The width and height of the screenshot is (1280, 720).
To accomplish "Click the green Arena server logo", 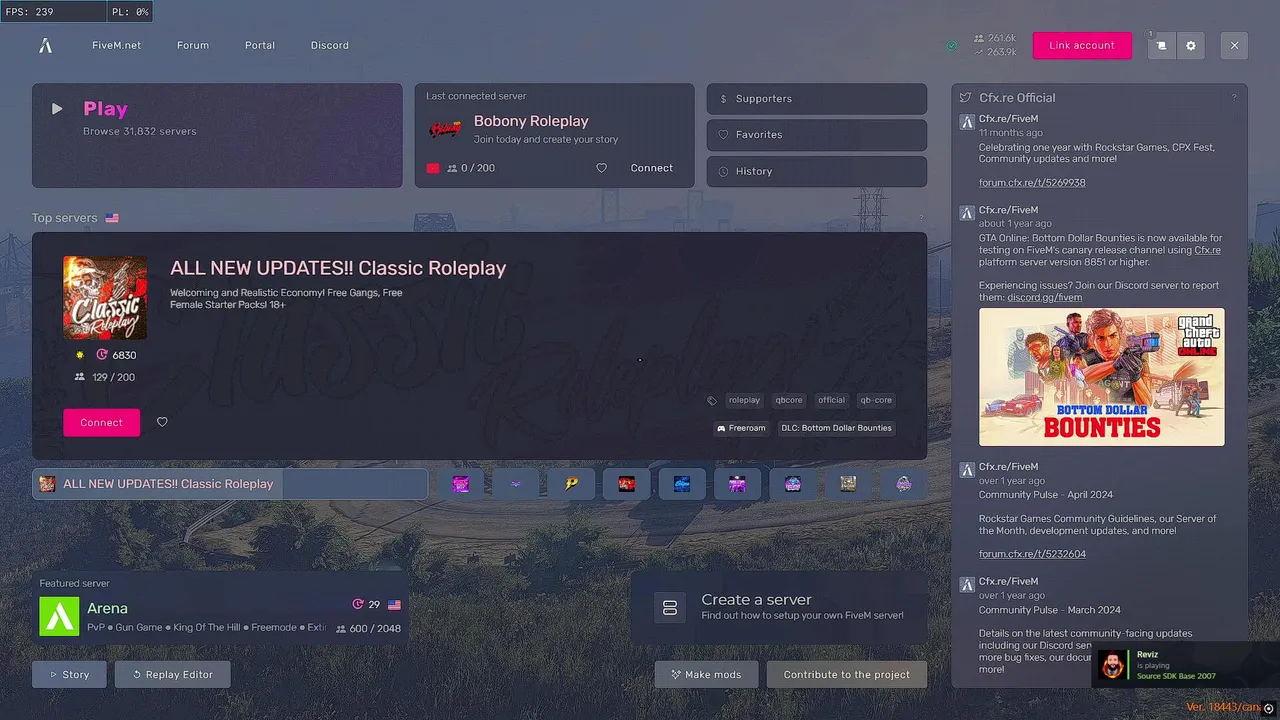I will tap(59, 616).
